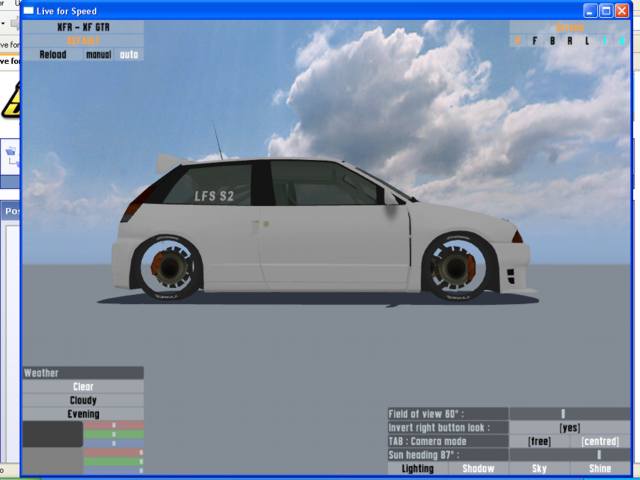Adjust red slider beside light gray swatch

click(114, 452)
